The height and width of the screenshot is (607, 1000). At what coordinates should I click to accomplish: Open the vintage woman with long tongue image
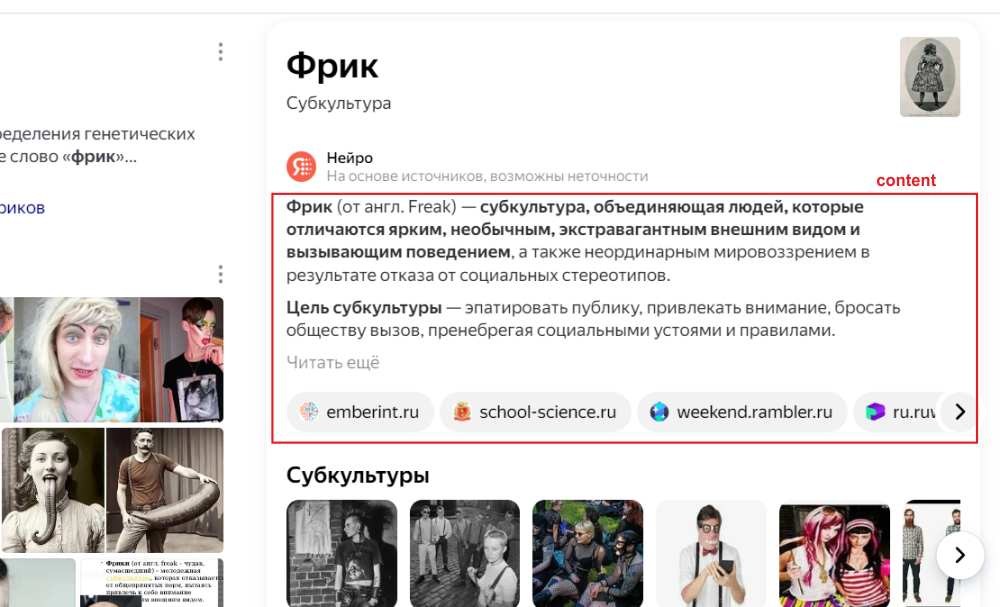53,490
